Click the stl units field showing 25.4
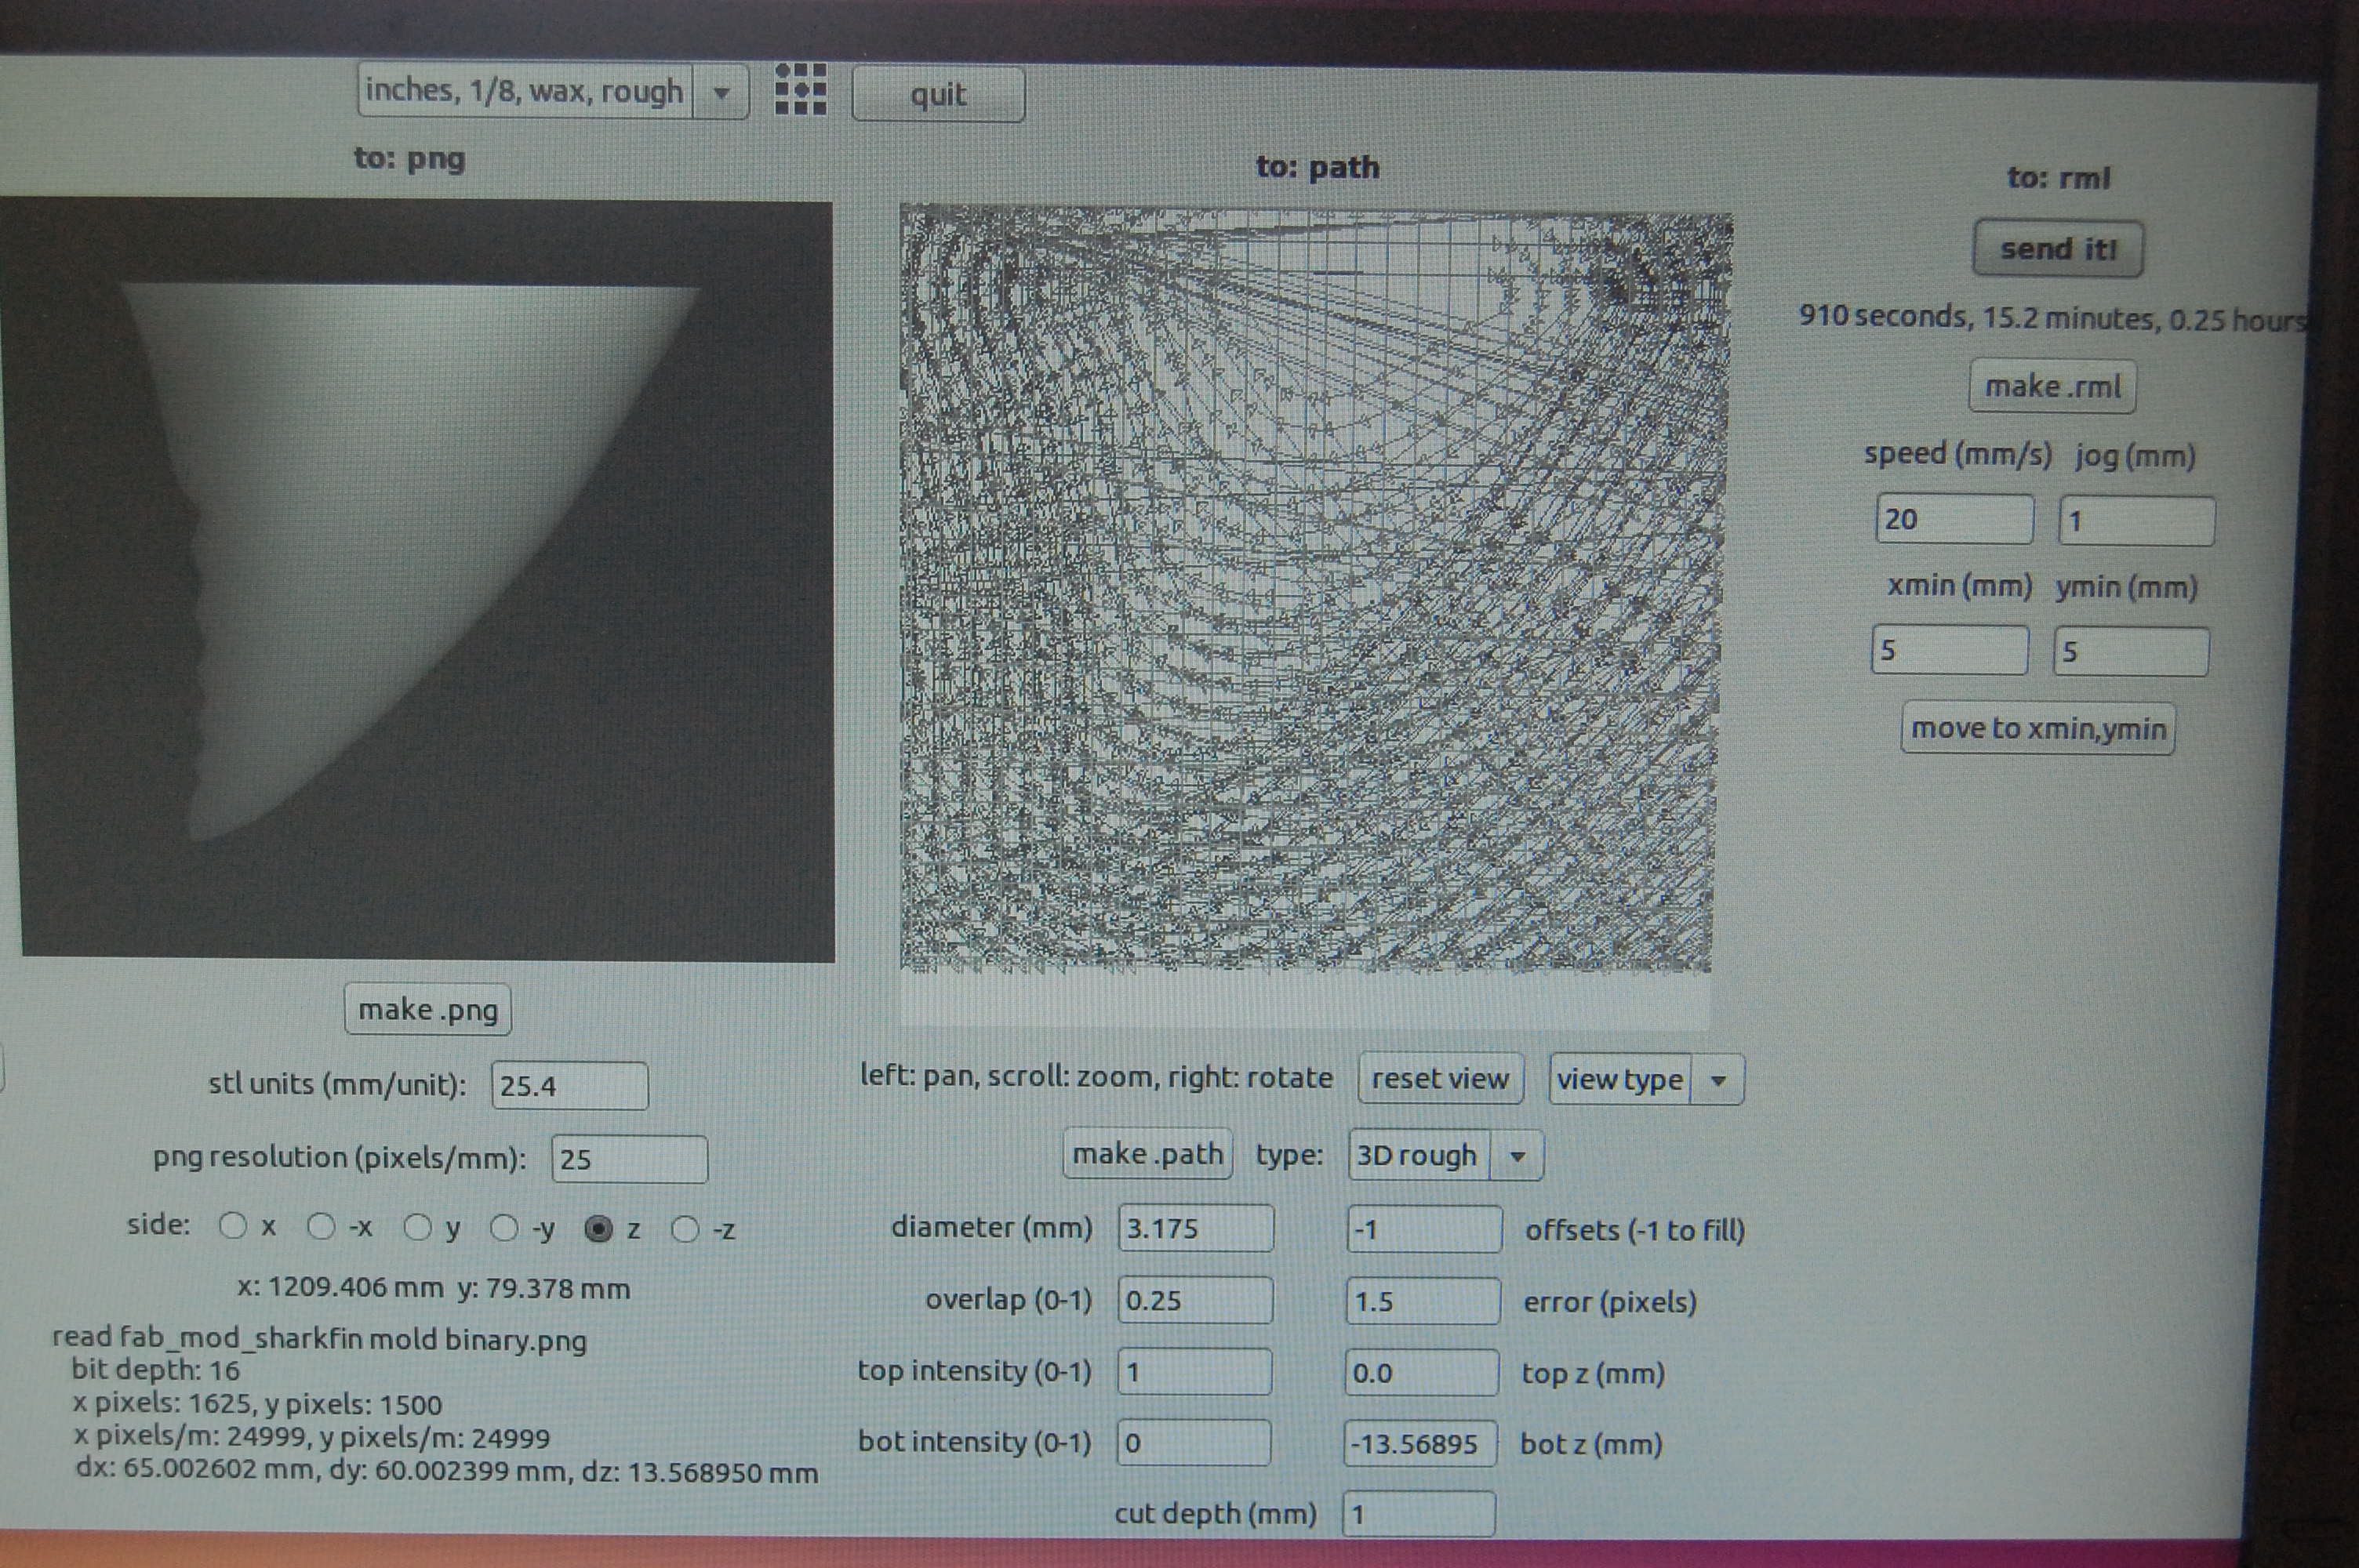The width and height of the screenshot is (2359, 1568). pyautogui.click(x=570, y=1086)
